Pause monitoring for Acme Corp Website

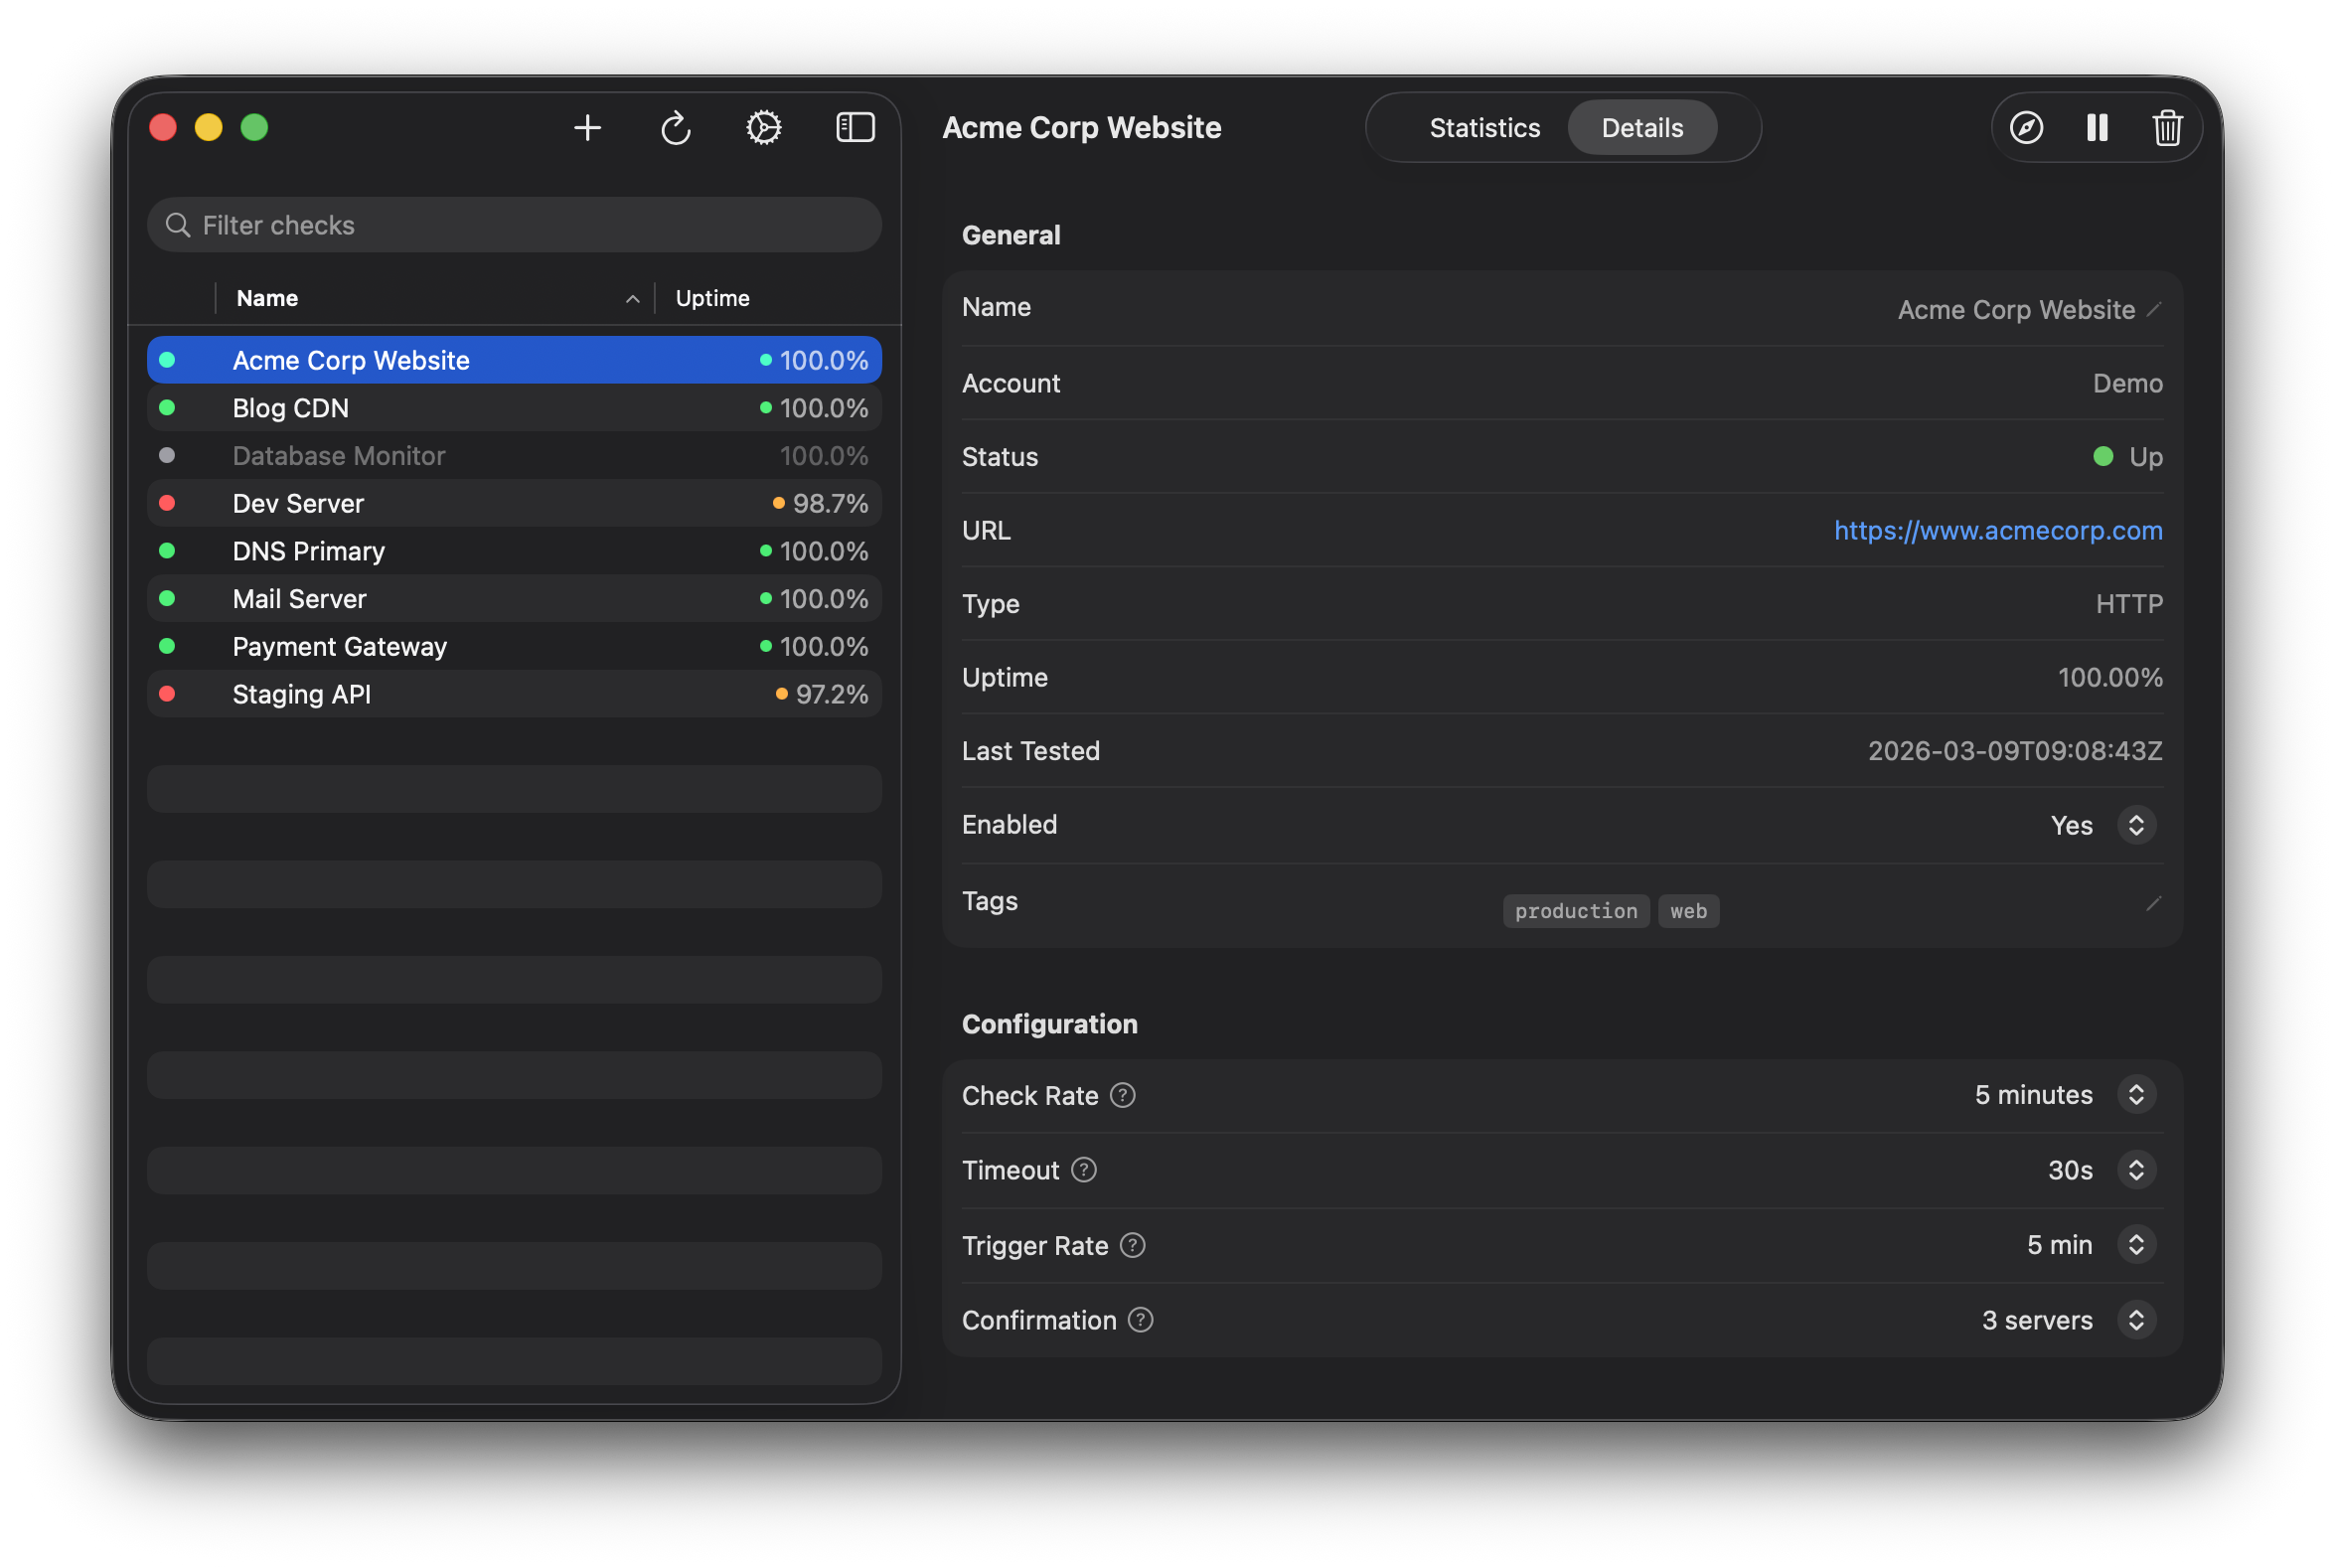tap(2097, 127)
